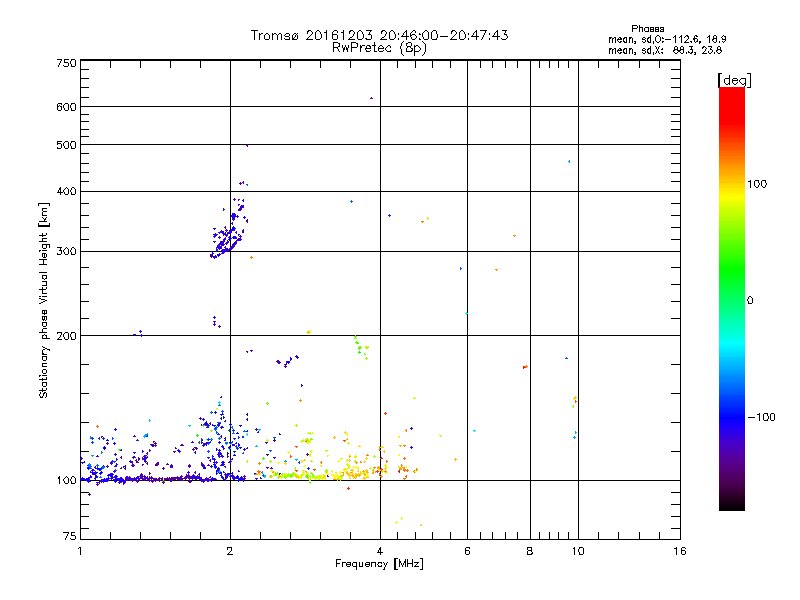This screenshot has height=600, width=800.
Task: Click the 750 tick label on the height axis
Action: click(x=65, y=63)
